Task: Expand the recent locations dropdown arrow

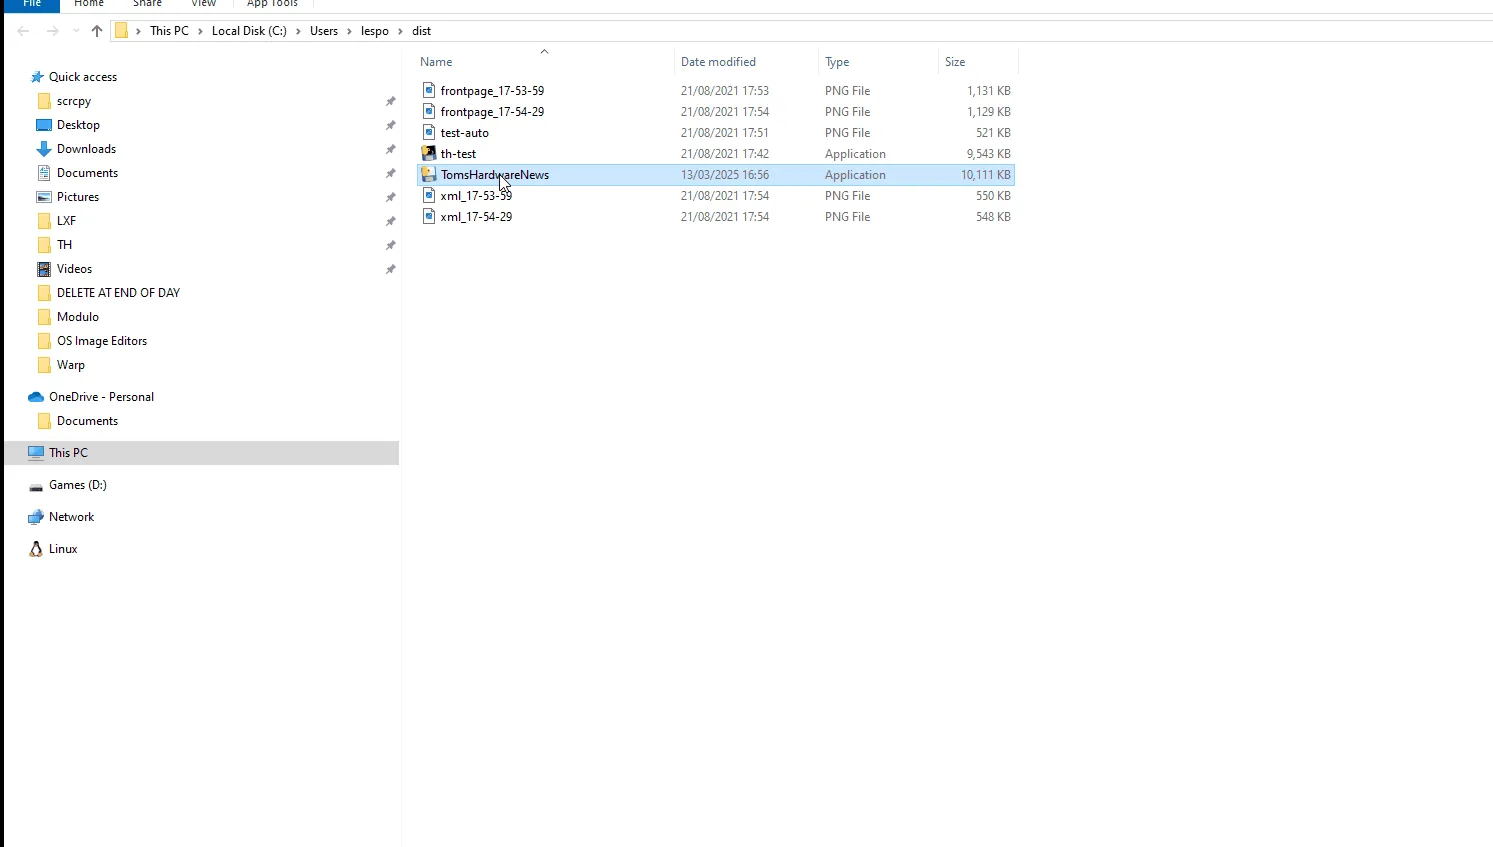Action: pyautogui.click(x=76, y=31)
